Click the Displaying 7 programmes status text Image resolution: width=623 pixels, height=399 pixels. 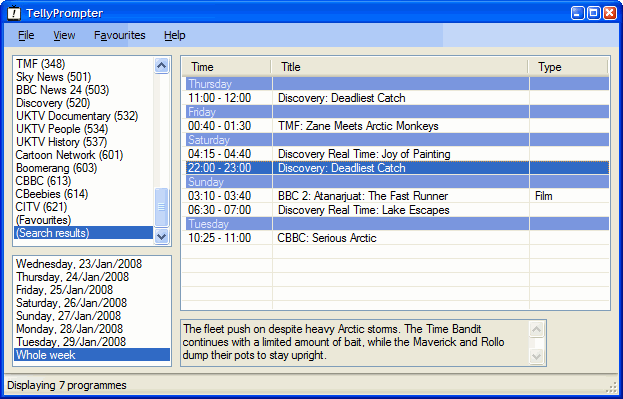tap(67, 385)
